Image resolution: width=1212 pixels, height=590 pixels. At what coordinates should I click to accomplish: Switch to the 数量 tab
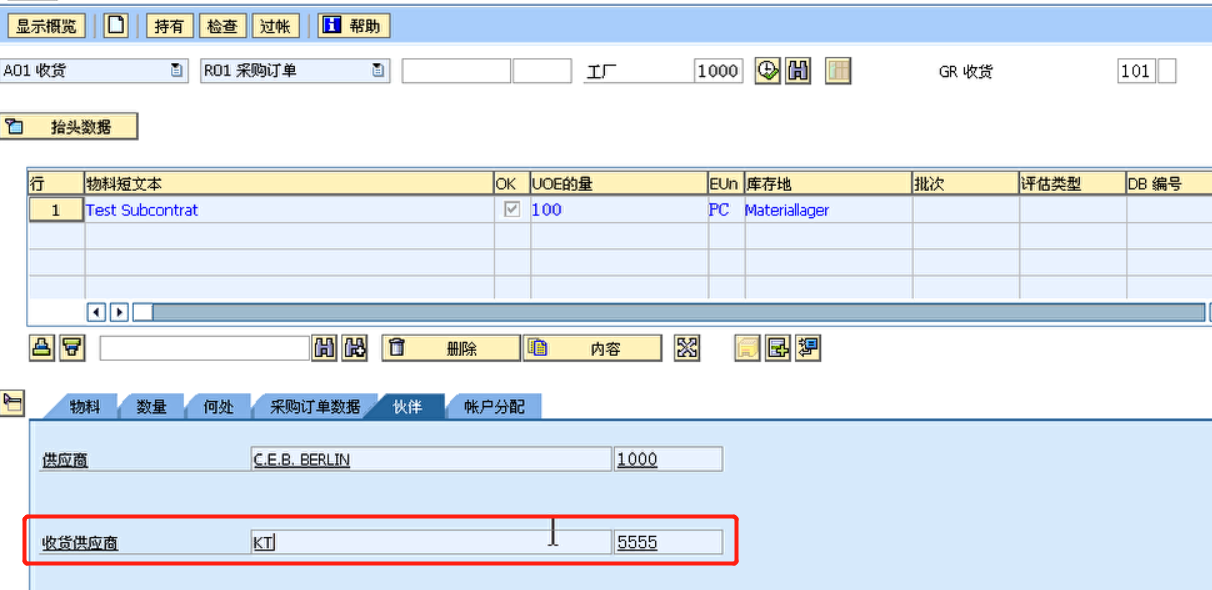(x=152, y=406)
